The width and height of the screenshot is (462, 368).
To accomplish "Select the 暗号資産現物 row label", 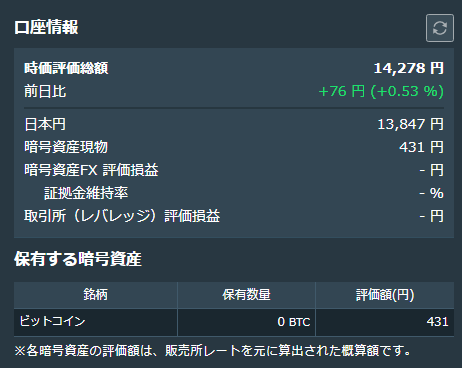I will 66,147.
